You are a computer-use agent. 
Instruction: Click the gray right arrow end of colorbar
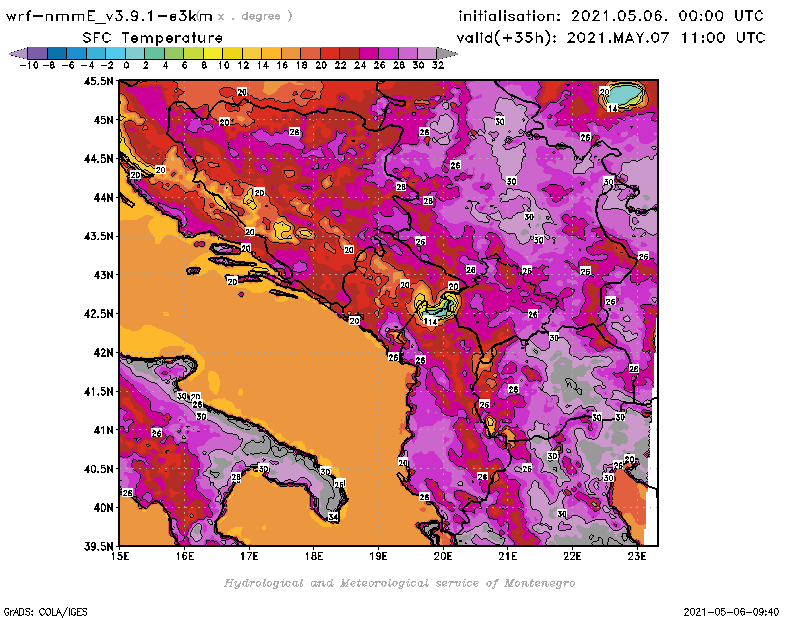point(443,53)
